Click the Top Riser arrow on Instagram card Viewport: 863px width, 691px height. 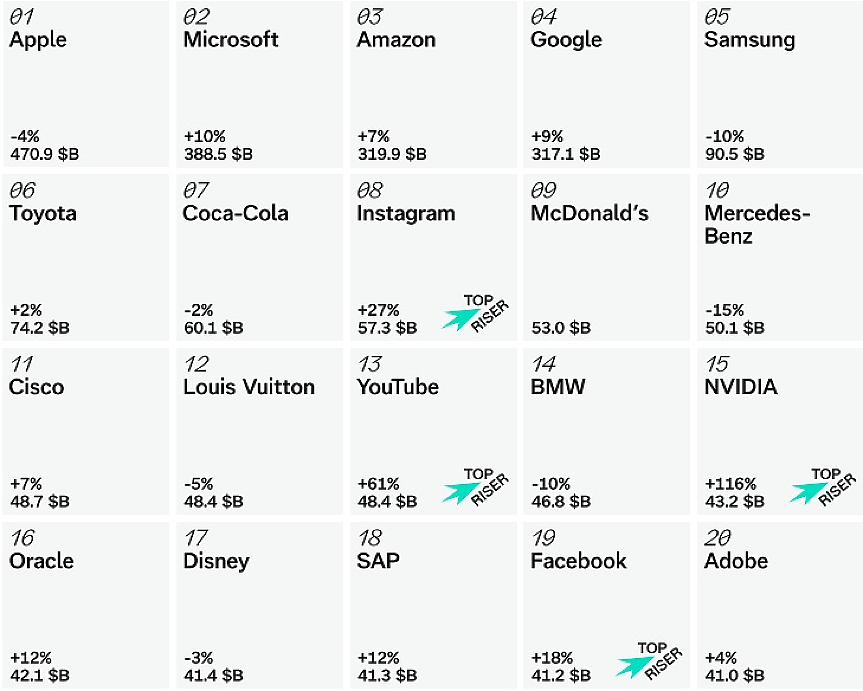click(461, 318)
